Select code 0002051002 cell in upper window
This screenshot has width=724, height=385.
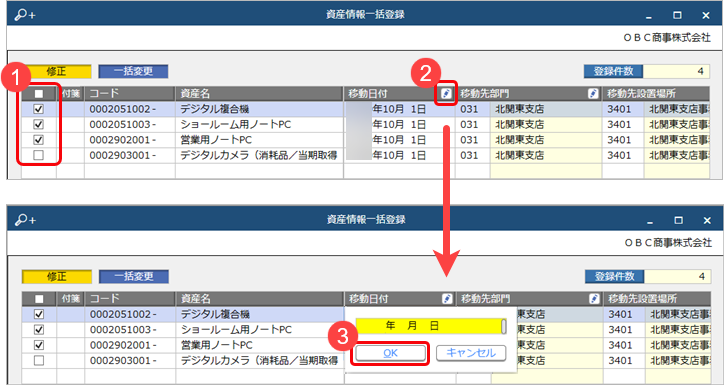(x=130, y=109)
